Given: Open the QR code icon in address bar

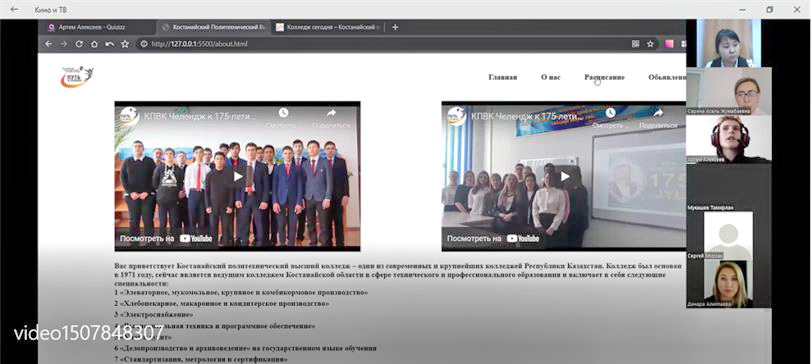Looking at the screenshot, I should (x=635, y=44).
